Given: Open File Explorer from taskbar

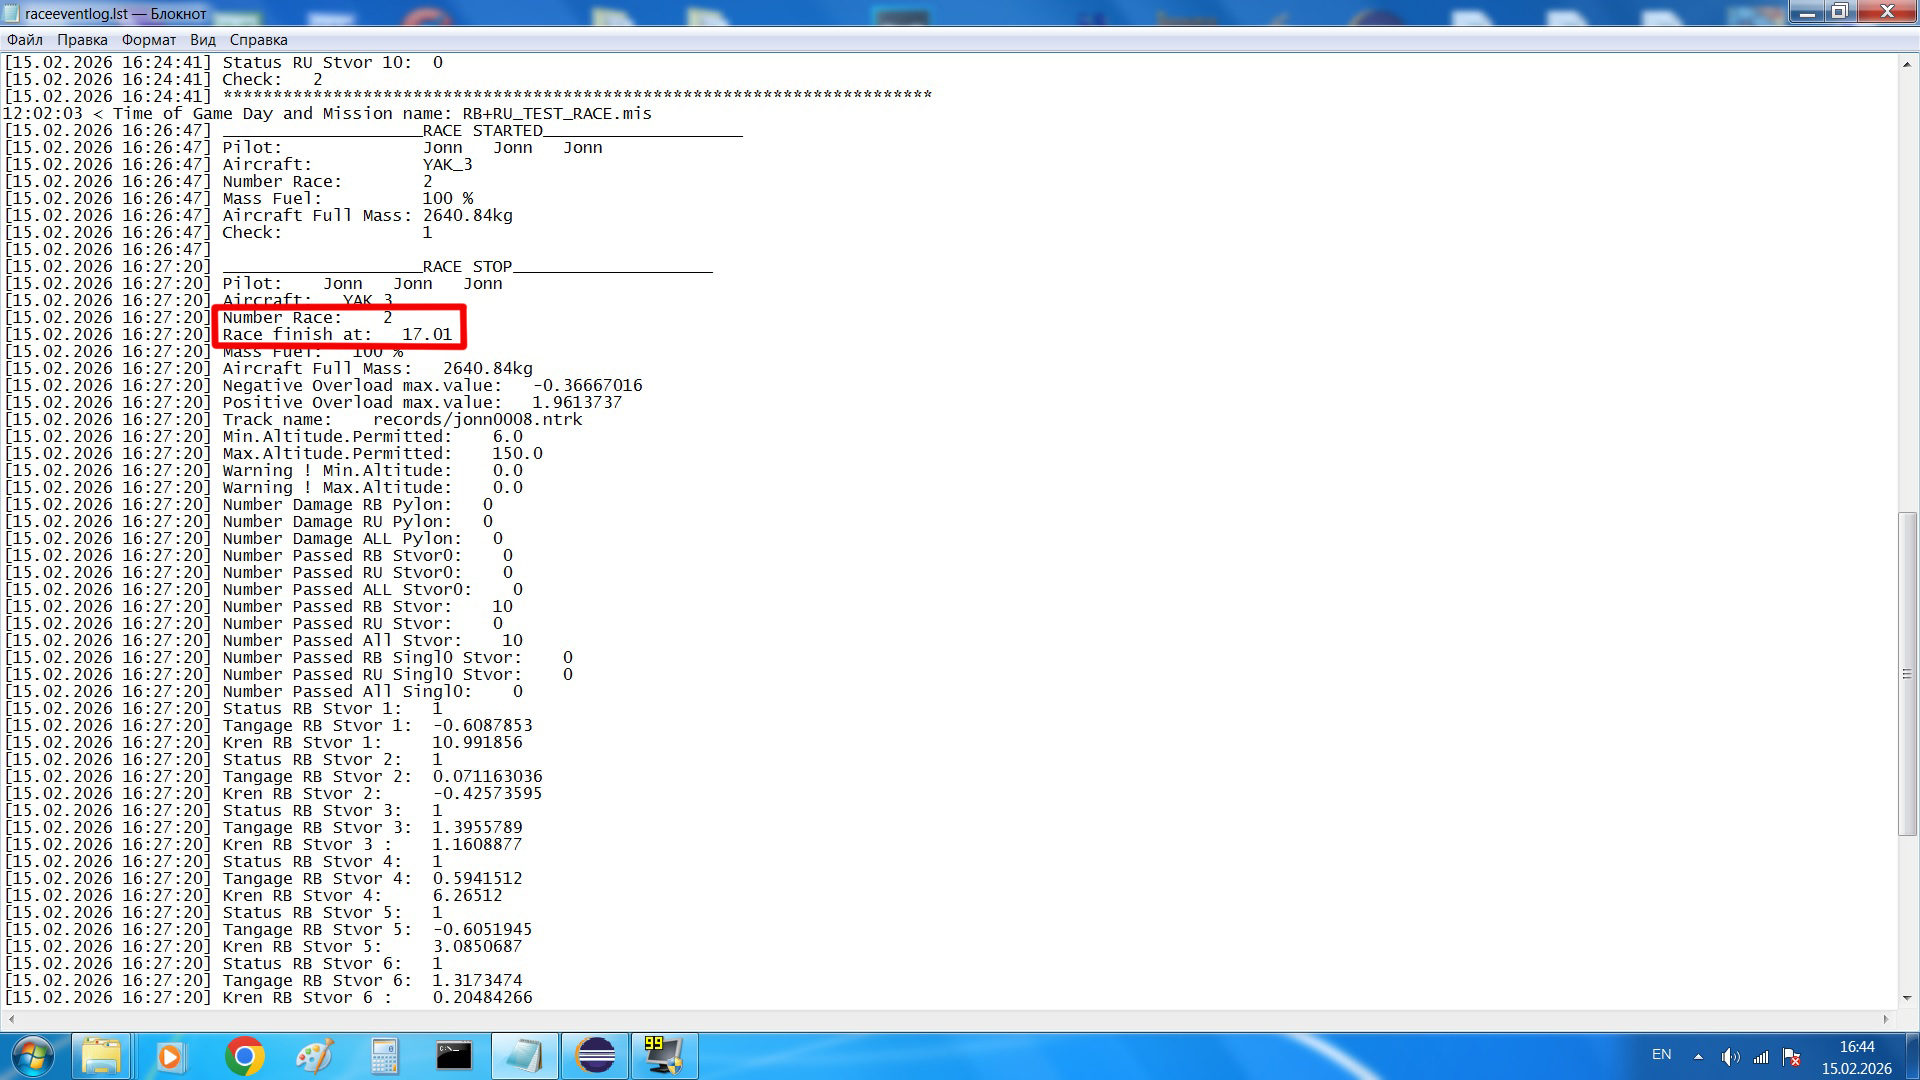Looking at the screenshot, I should point(101,1056).
